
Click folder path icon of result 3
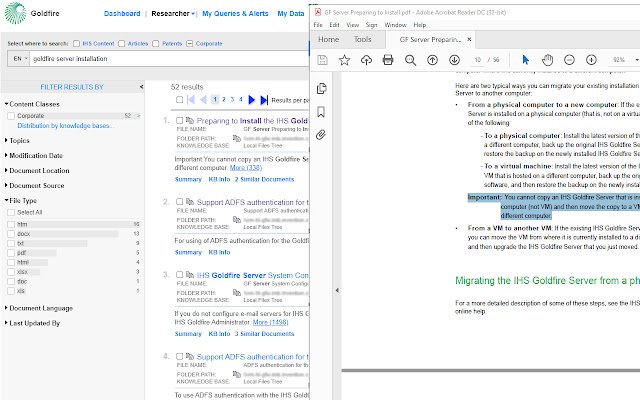(237, 293)
